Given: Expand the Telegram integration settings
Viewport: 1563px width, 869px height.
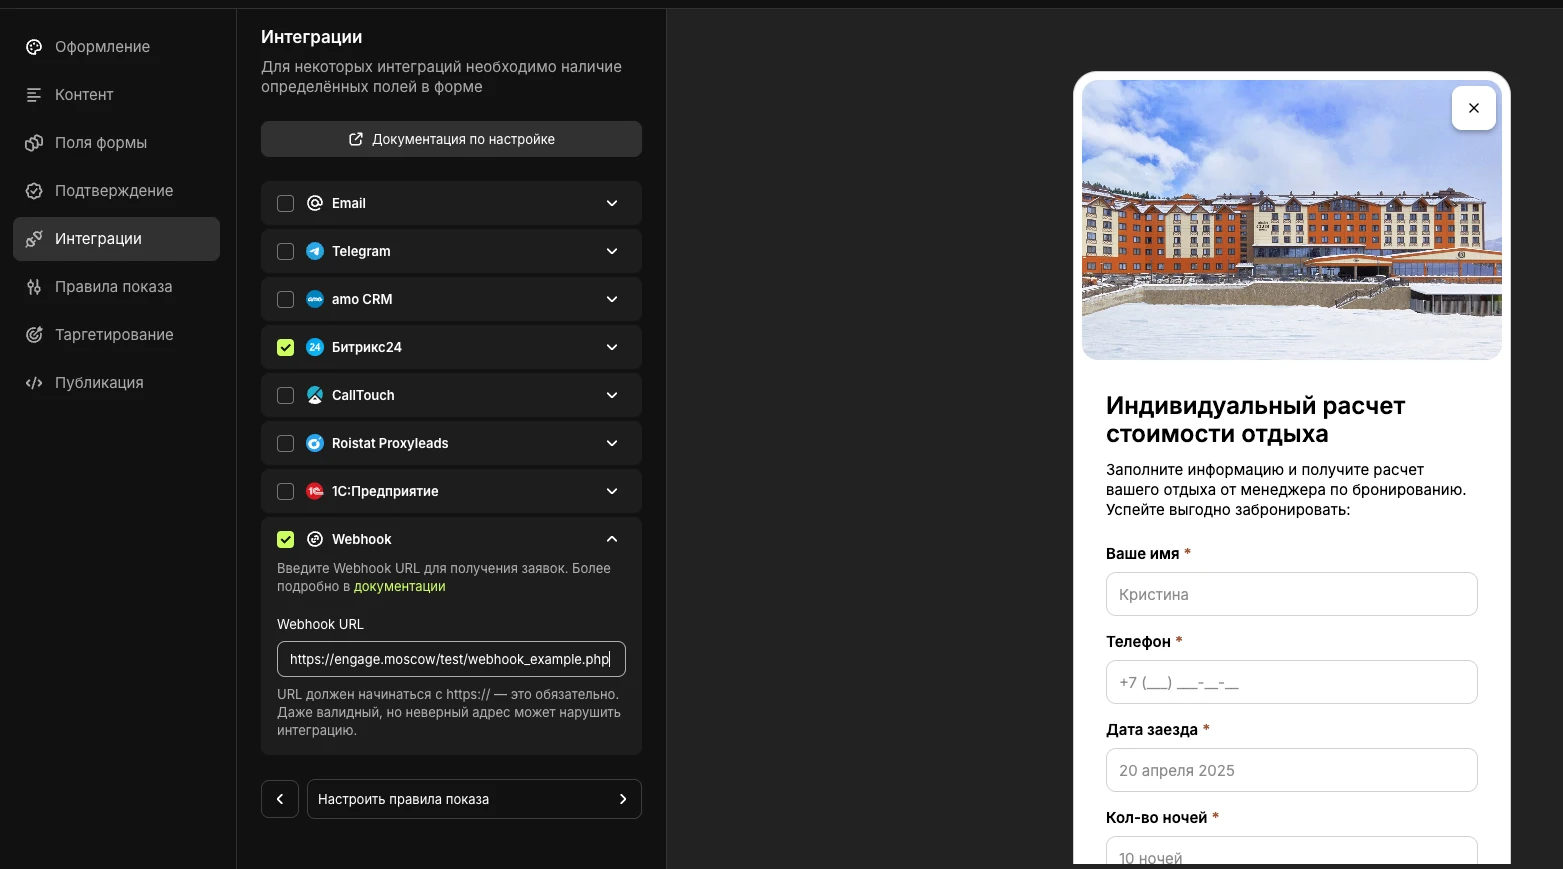Looking at the screenshot, I should click(x=612, y=251).
